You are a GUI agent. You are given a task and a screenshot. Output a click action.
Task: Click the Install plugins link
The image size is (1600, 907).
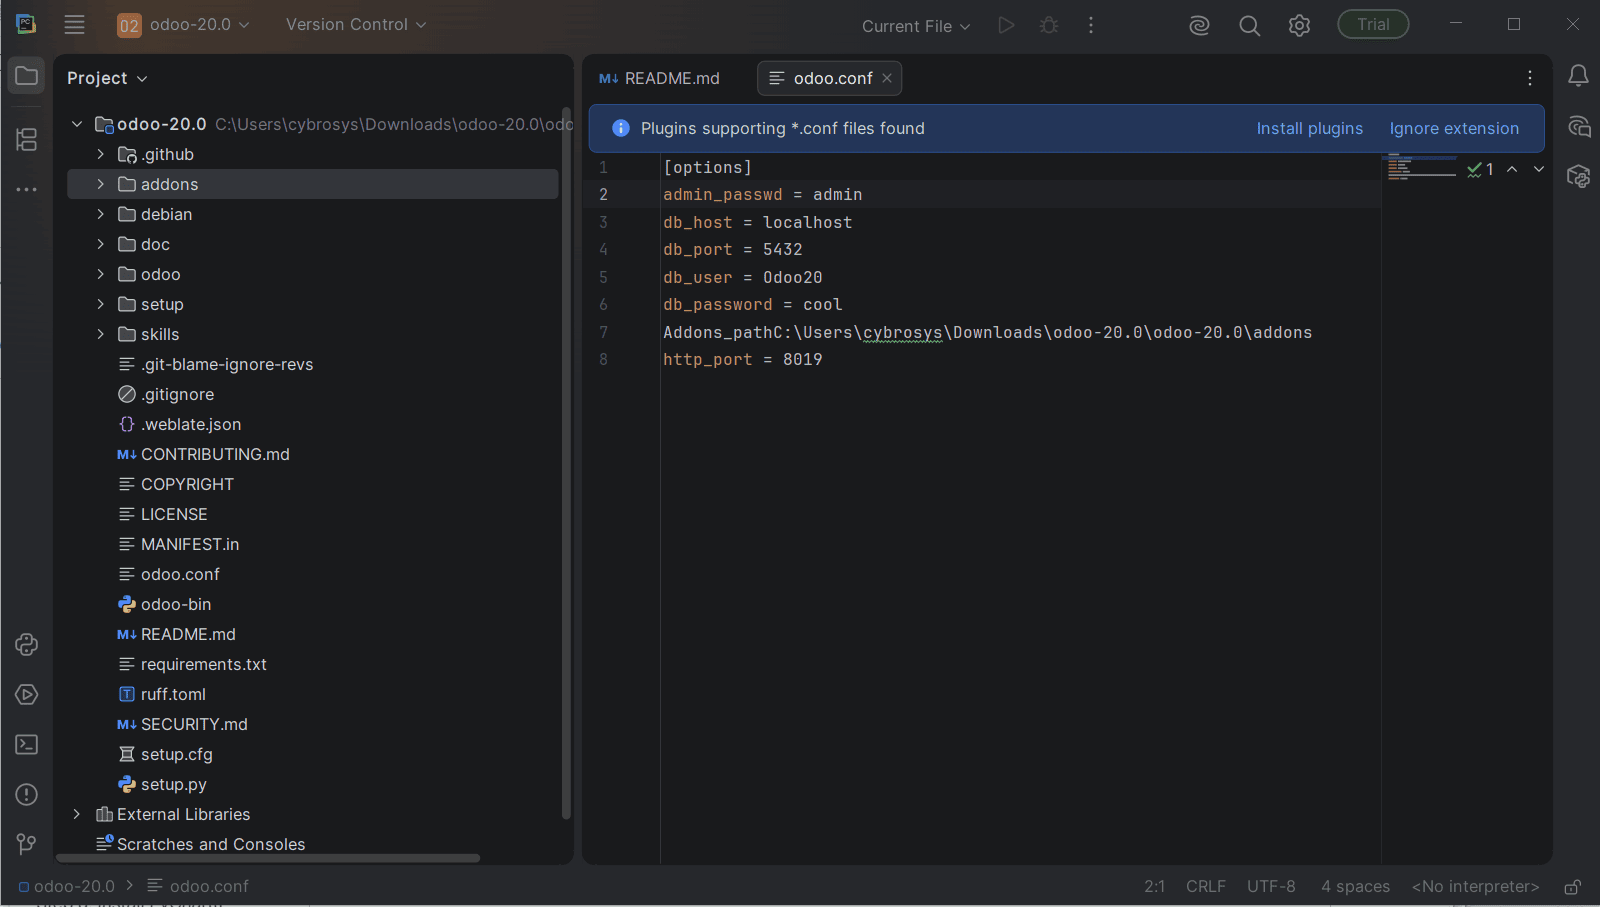pyautogui.click(x=1309, y=128)
